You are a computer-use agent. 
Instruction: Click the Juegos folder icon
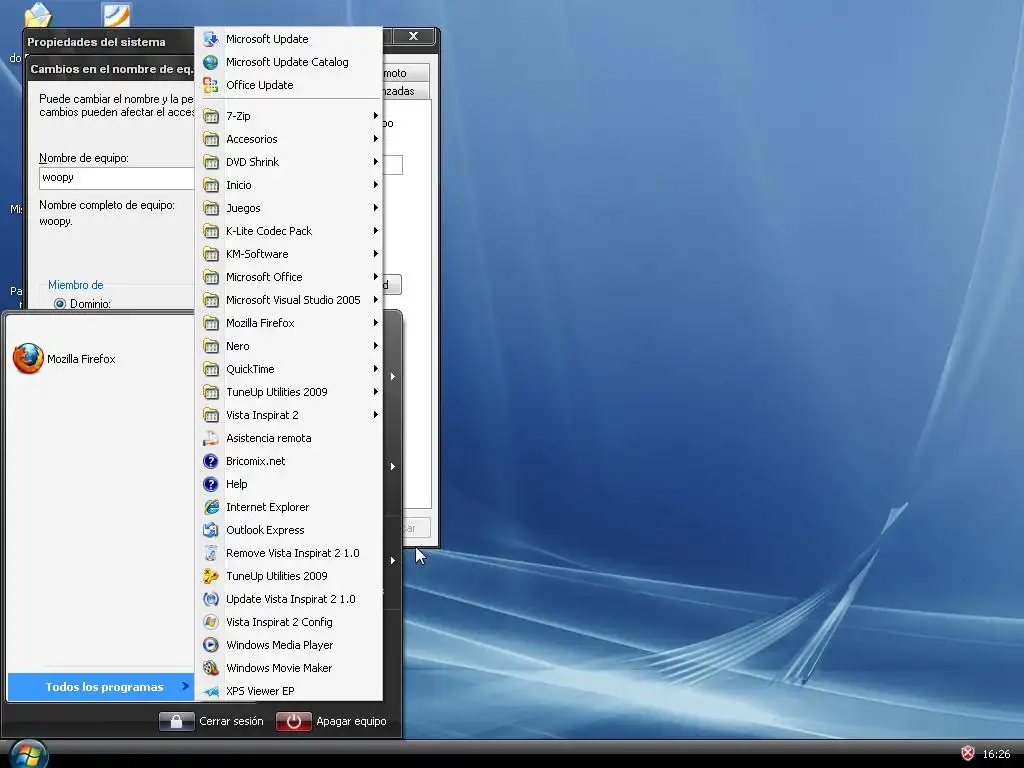click(210, 208)
